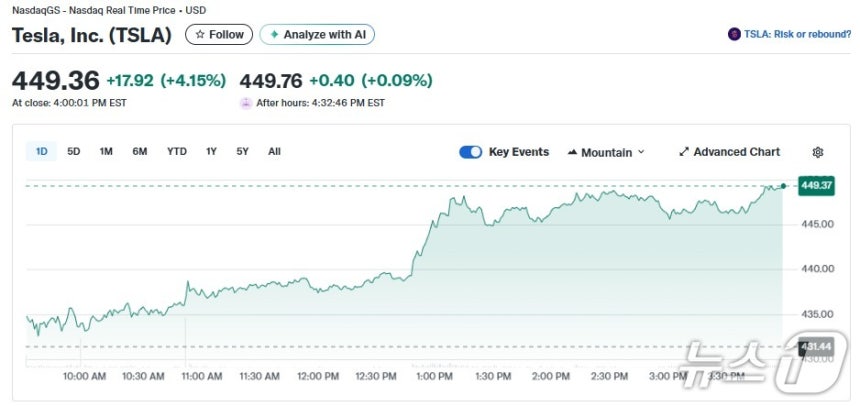Show the 5Y chart range
The height and width of the screenshot is (406, 860).
(243, 152)
